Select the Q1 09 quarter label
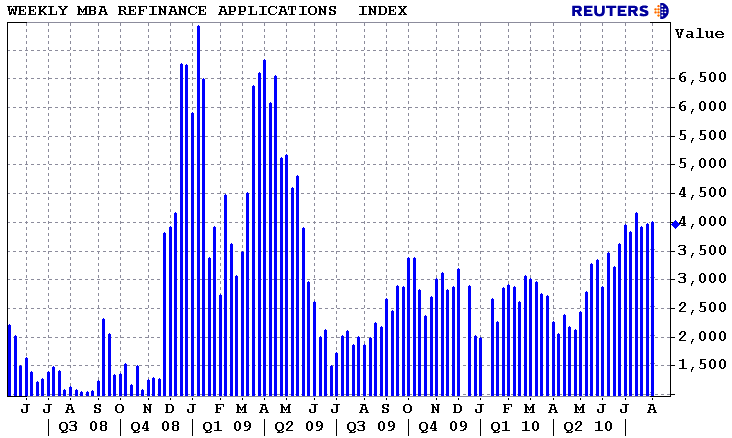This screenshot has width=732, height=438. coord(227,427)
